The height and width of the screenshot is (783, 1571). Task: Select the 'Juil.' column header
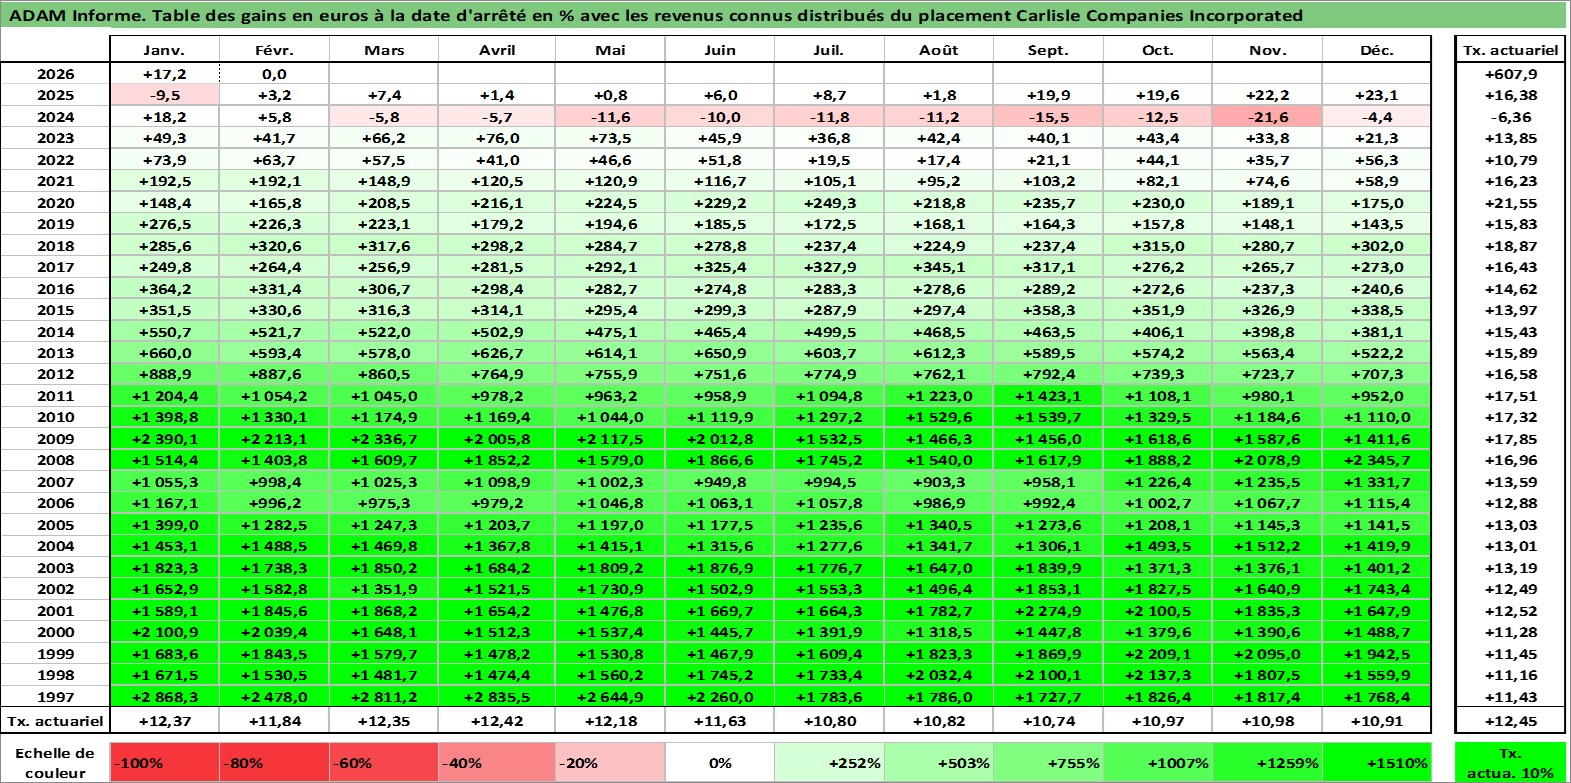point(829,50)
